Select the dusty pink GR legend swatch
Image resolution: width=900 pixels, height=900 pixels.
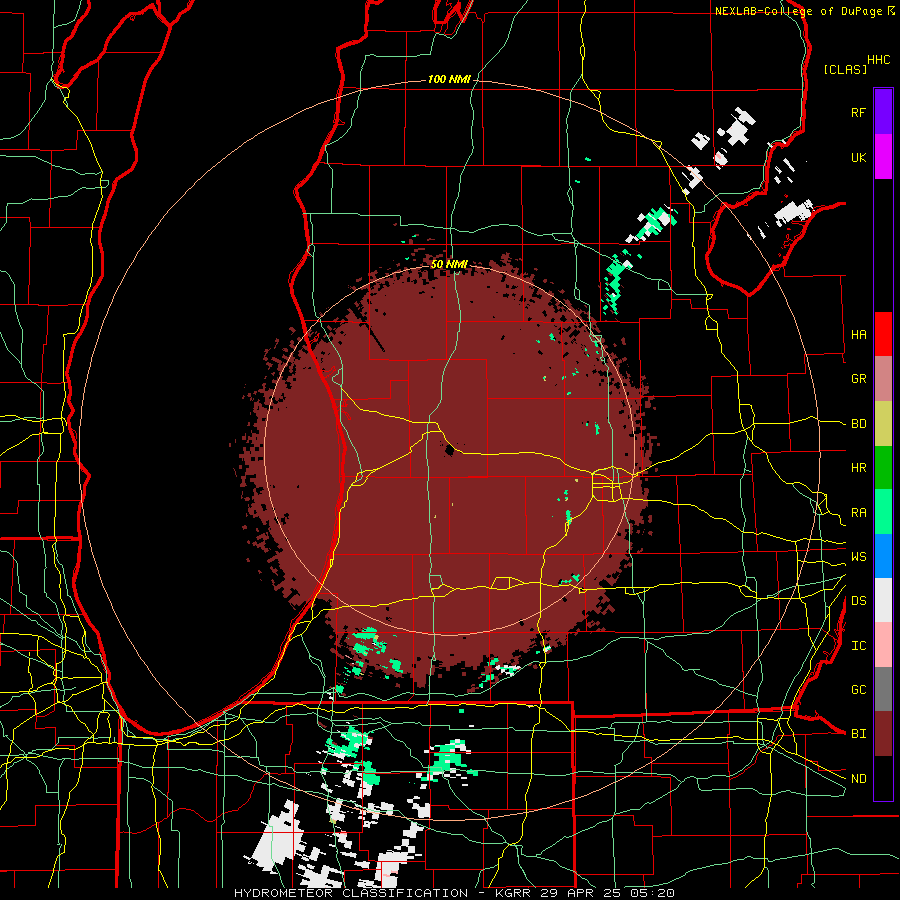[883, 379]
